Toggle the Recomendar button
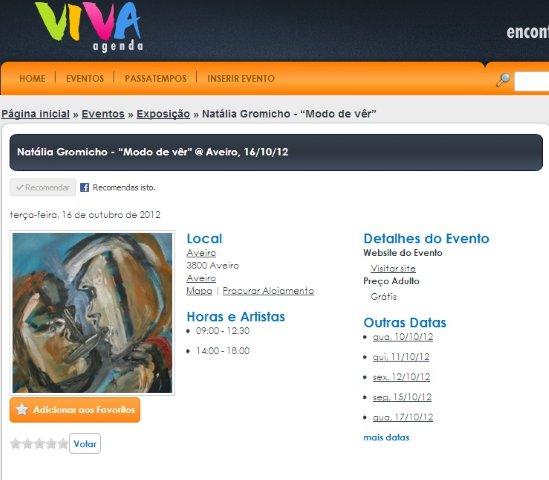 tap(43, 188)
